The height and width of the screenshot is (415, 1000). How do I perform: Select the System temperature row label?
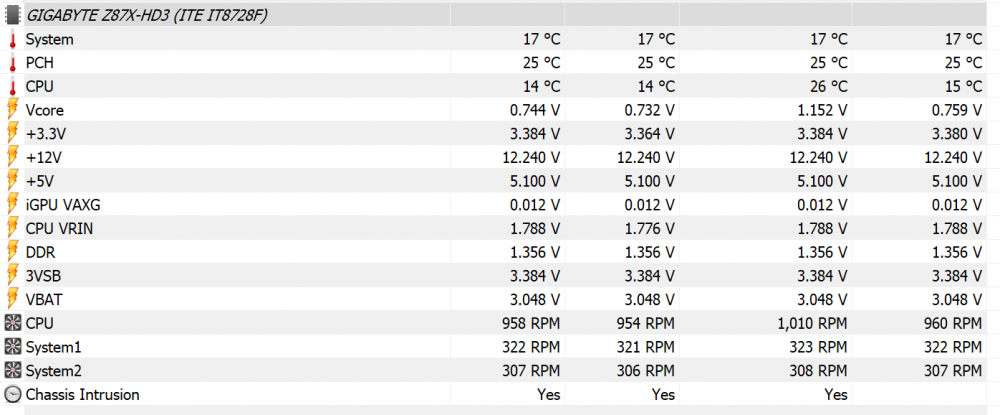(49, 40)
